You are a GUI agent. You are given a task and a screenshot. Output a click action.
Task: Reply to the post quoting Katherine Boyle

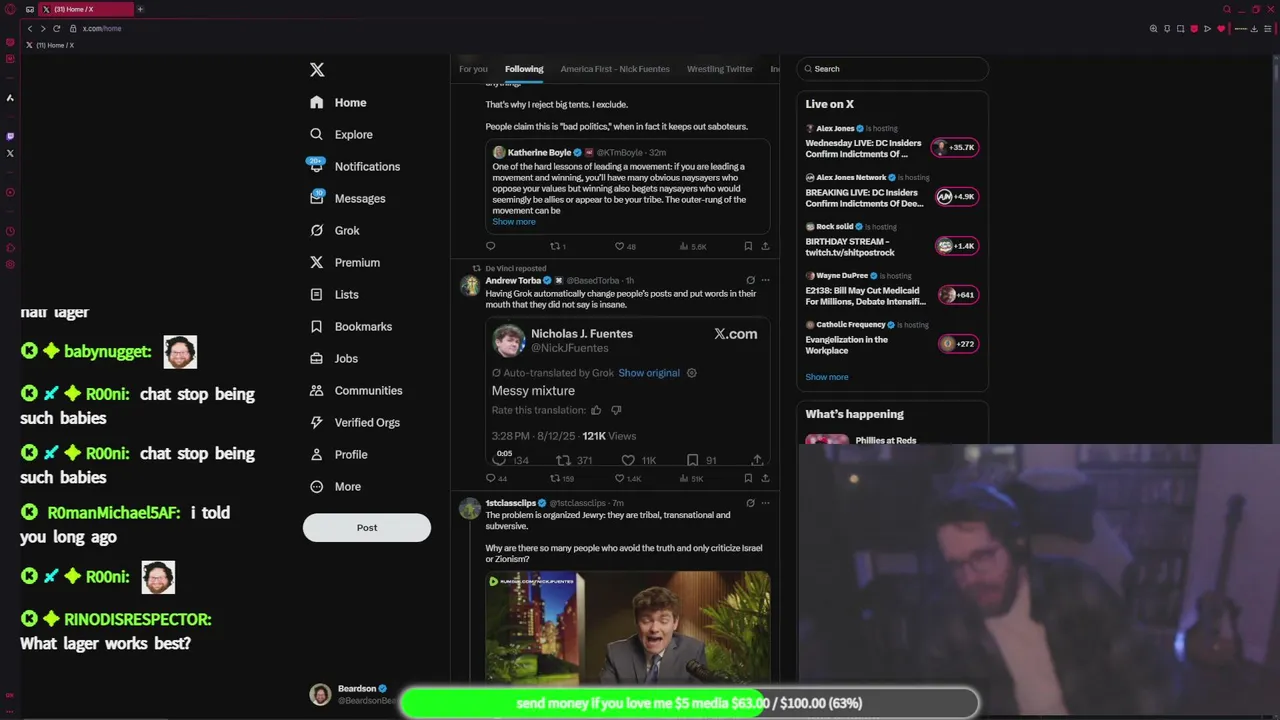[490, 246]
